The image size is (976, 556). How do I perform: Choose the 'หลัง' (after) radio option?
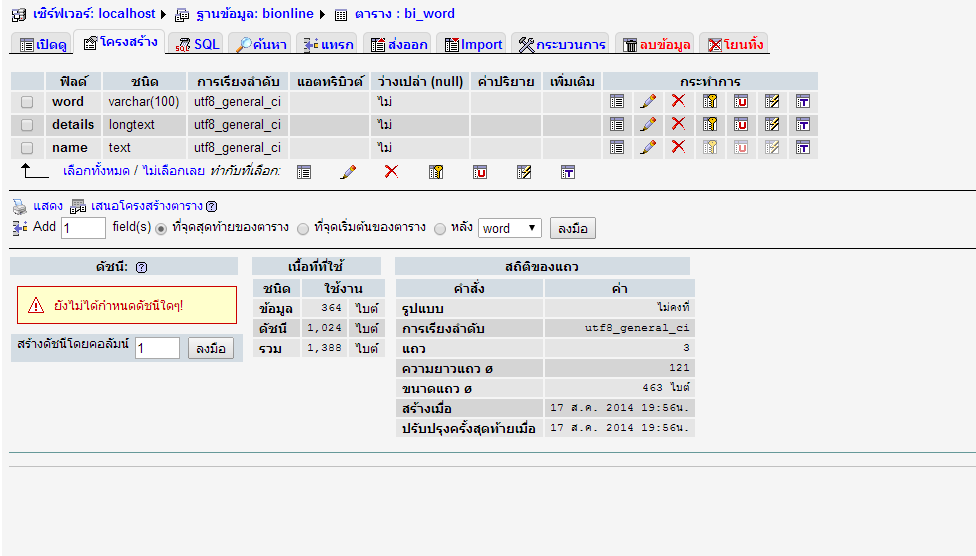click(440, 228)
